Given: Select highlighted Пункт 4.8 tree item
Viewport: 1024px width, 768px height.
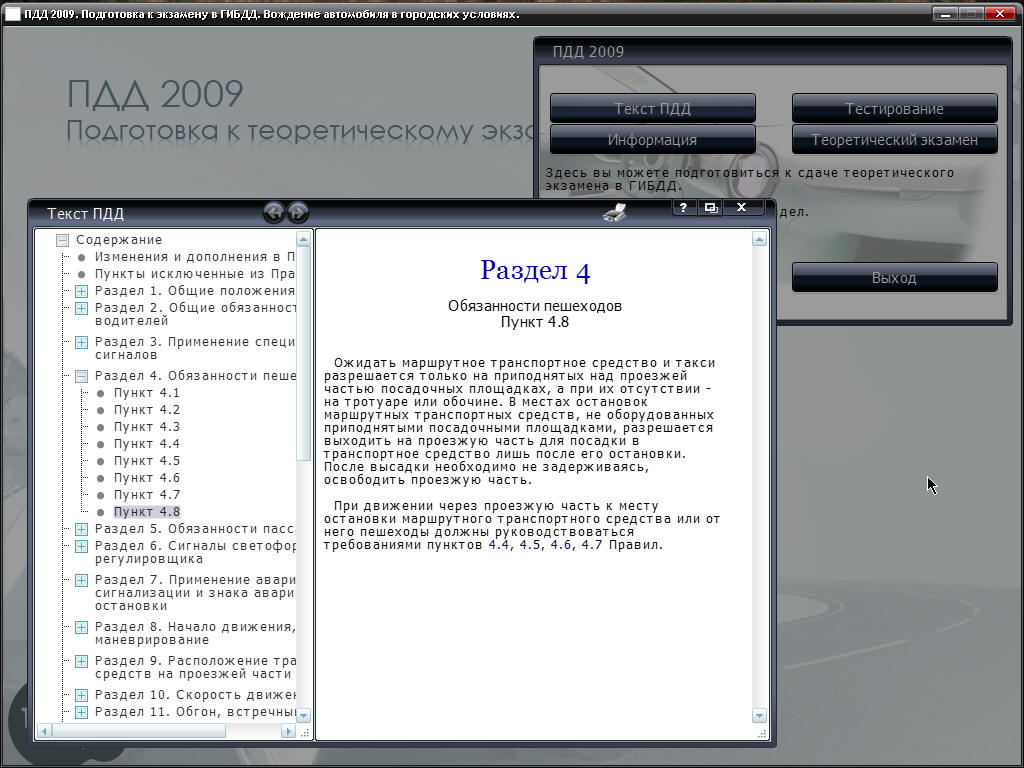Looking at the screenshot, I should (146, 511).
